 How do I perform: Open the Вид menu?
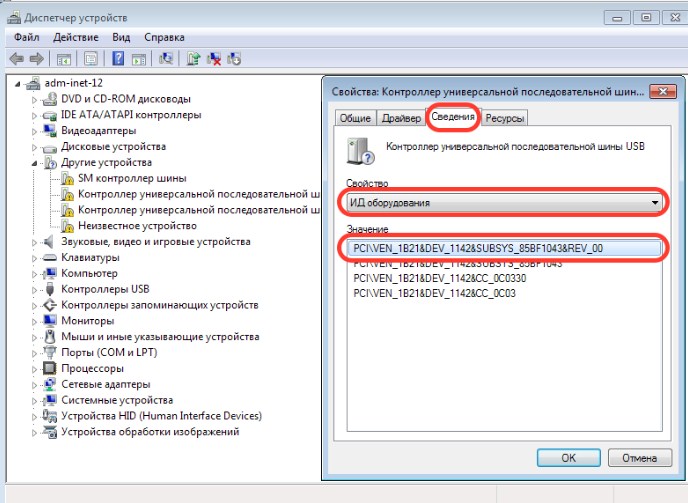[121, 37]
